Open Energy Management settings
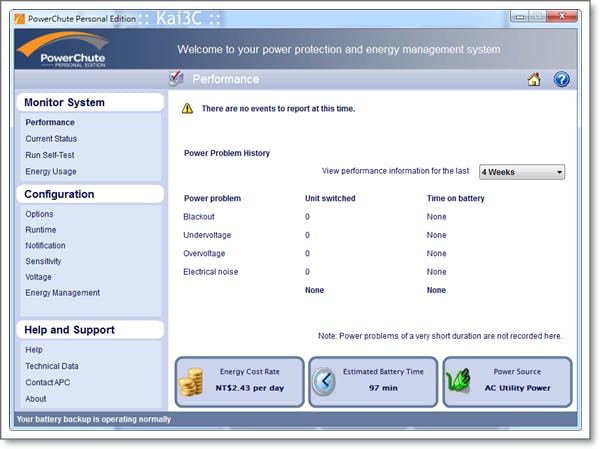This screenshot has width=600, height=449. click(63, 293)
